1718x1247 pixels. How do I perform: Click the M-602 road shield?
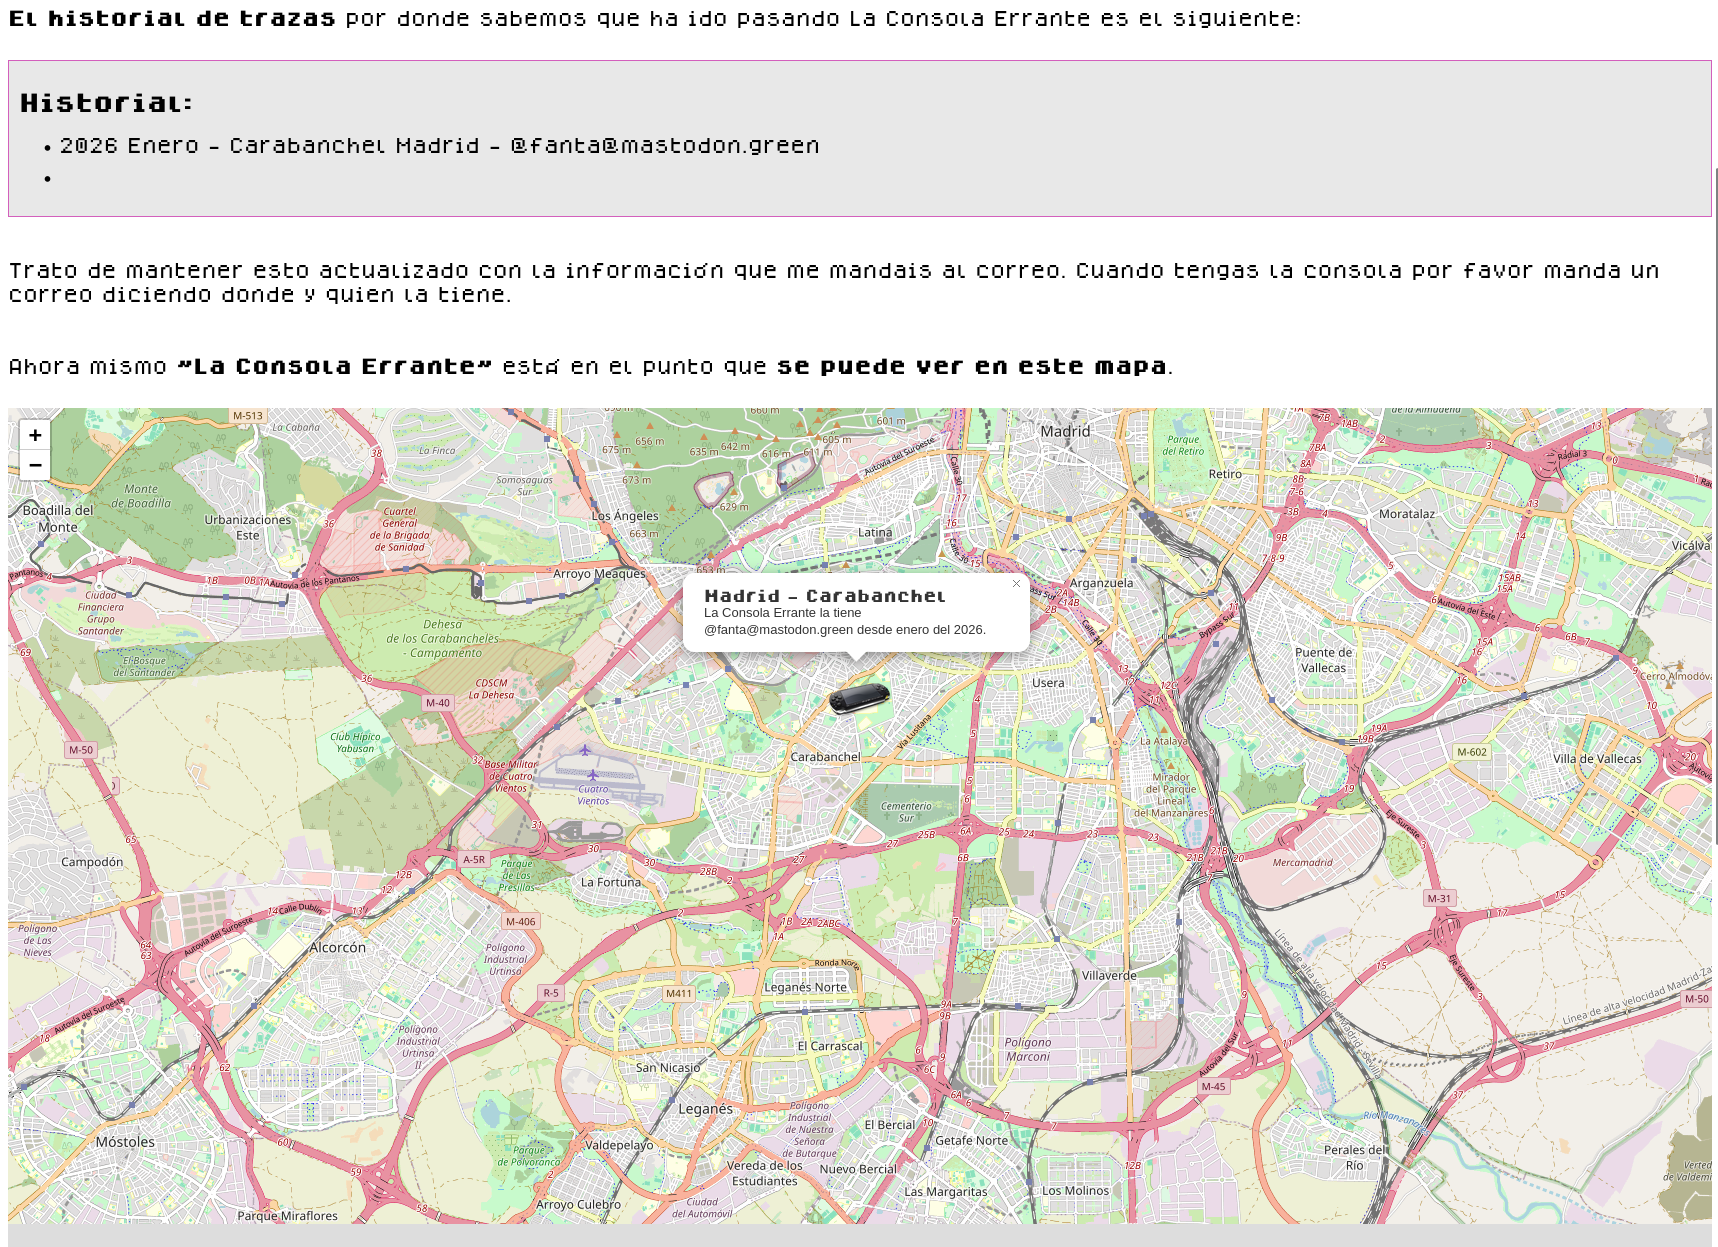coord(1471,752)
